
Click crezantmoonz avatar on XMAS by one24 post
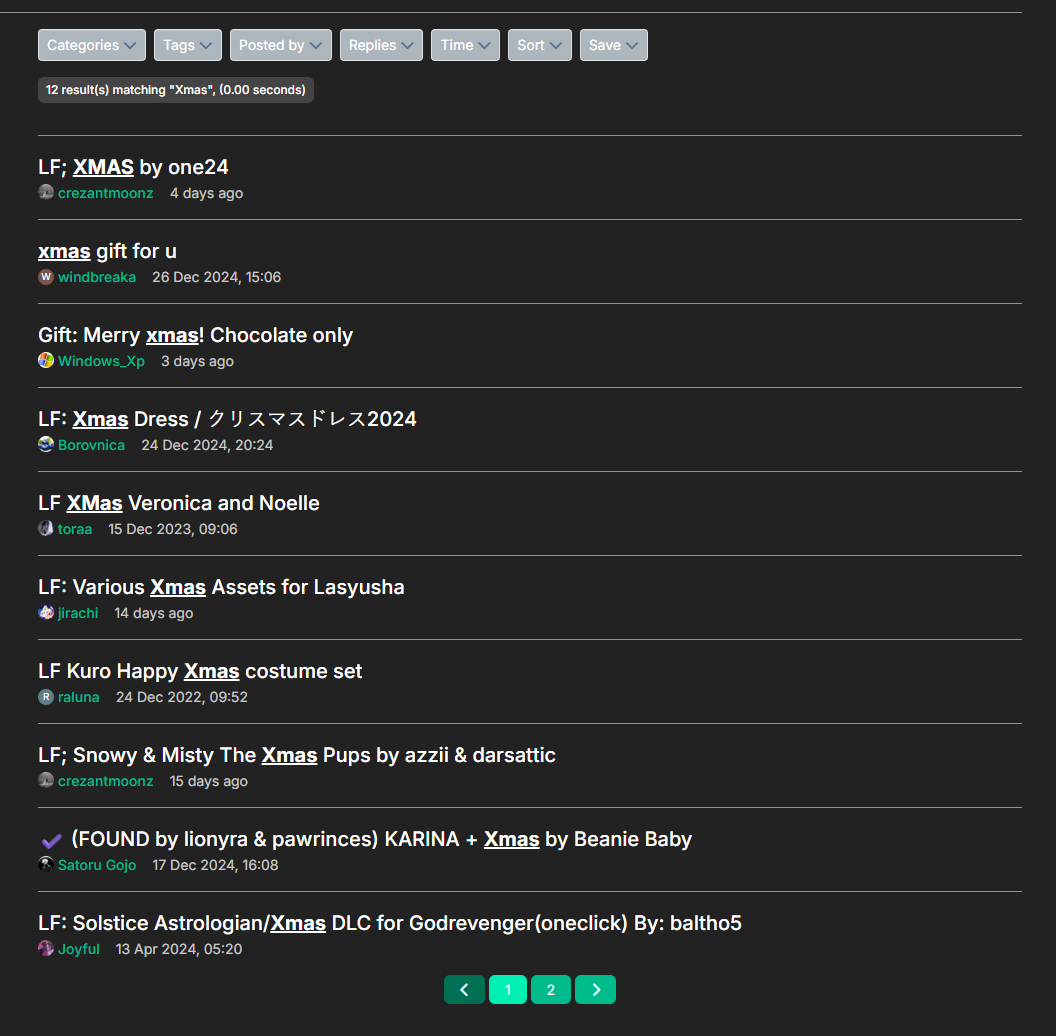click(46, 193)
